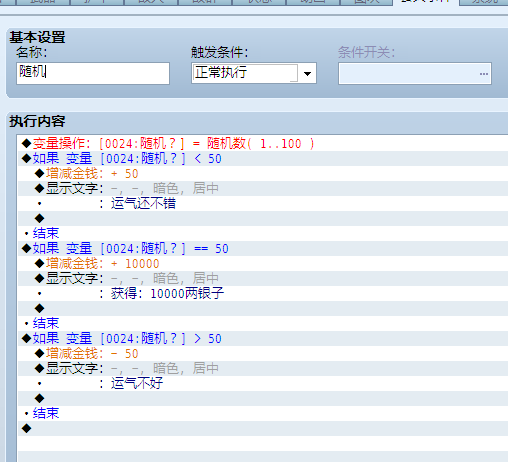Select the 如果 变量 > 50 condition line
This screenshot has height=462, width=508.
pos(263,339)
